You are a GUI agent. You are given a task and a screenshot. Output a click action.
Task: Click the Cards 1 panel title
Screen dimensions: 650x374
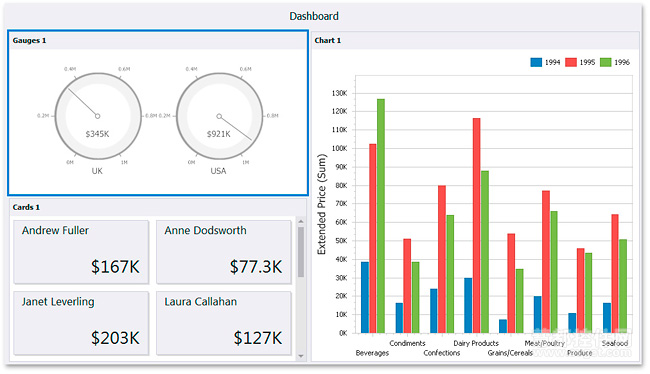pos(26,207)
